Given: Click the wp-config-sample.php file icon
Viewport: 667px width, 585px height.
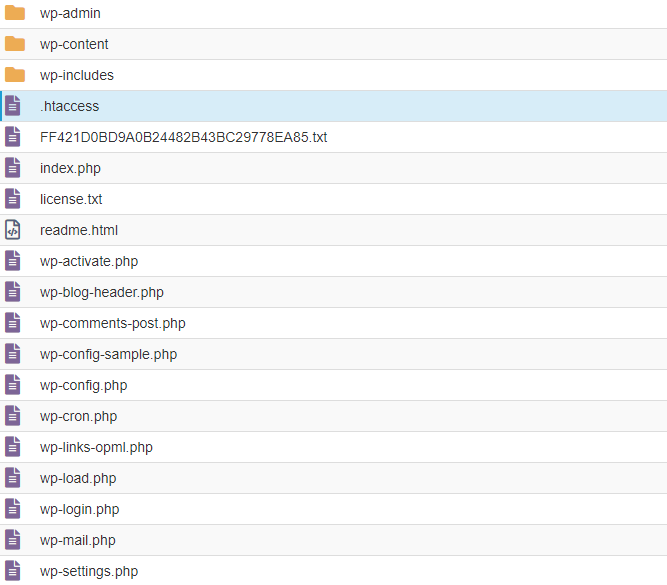Looking at the screenshot, I should click(x=13, y=354).
